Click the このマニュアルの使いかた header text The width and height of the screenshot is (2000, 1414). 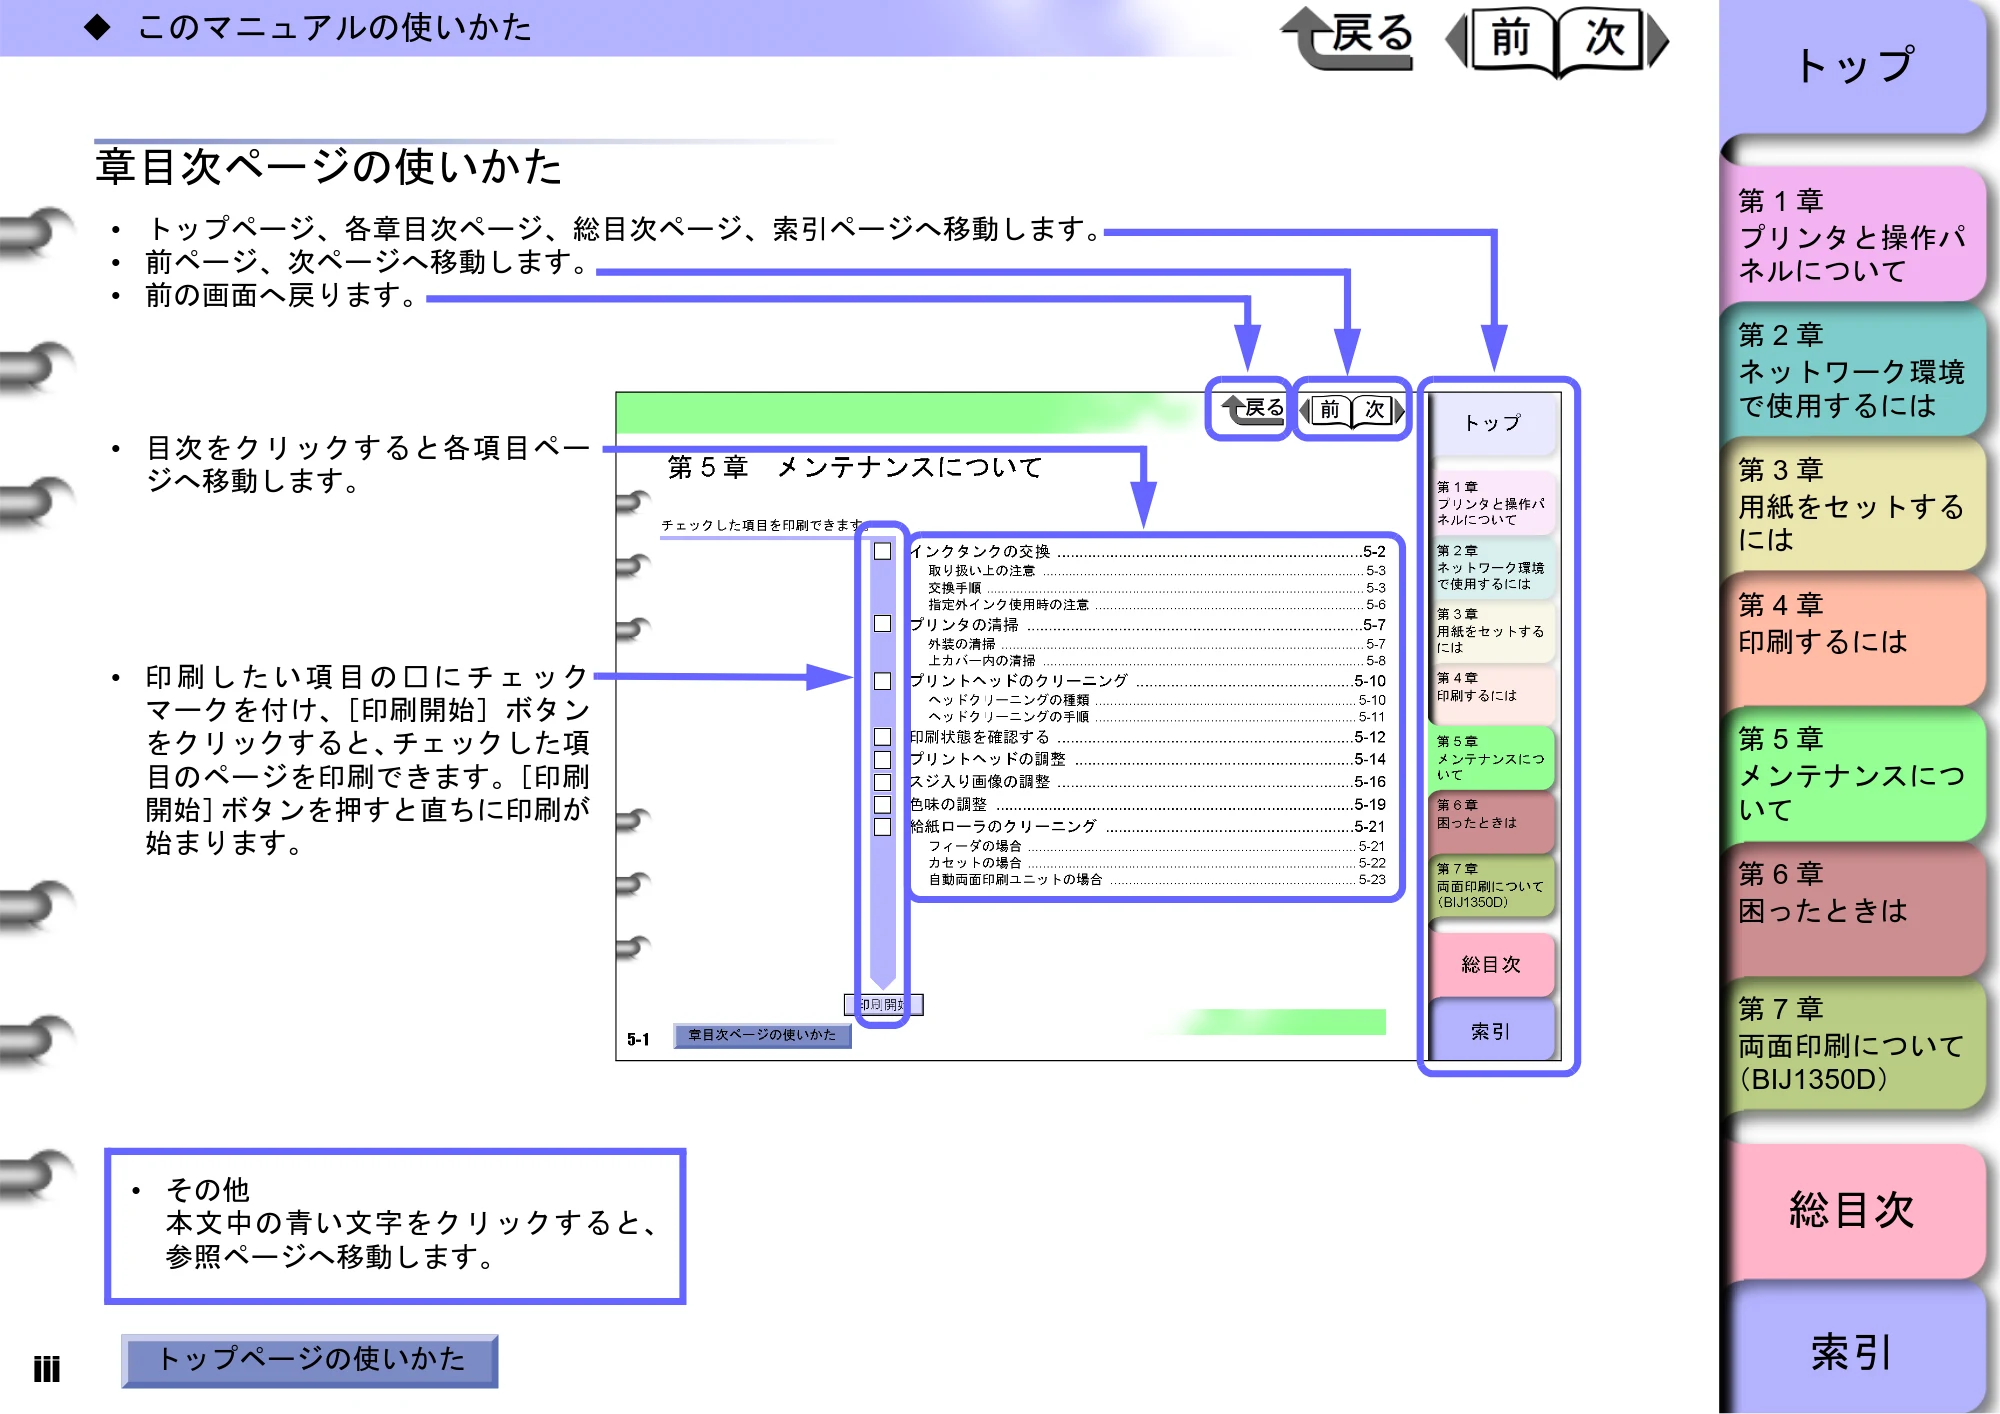point(335,27)
